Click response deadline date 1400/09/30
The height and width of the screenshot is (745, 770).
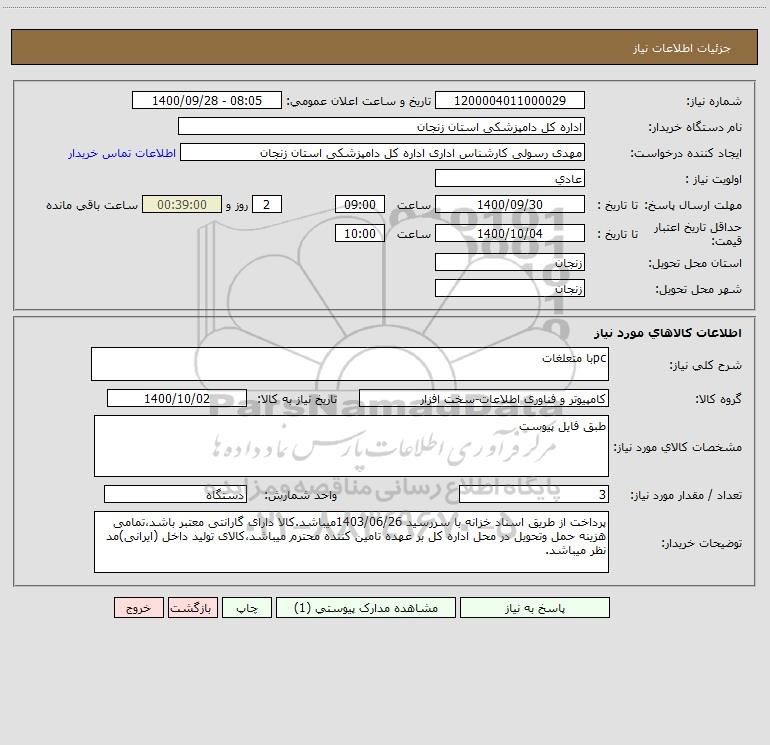[510, 204]
